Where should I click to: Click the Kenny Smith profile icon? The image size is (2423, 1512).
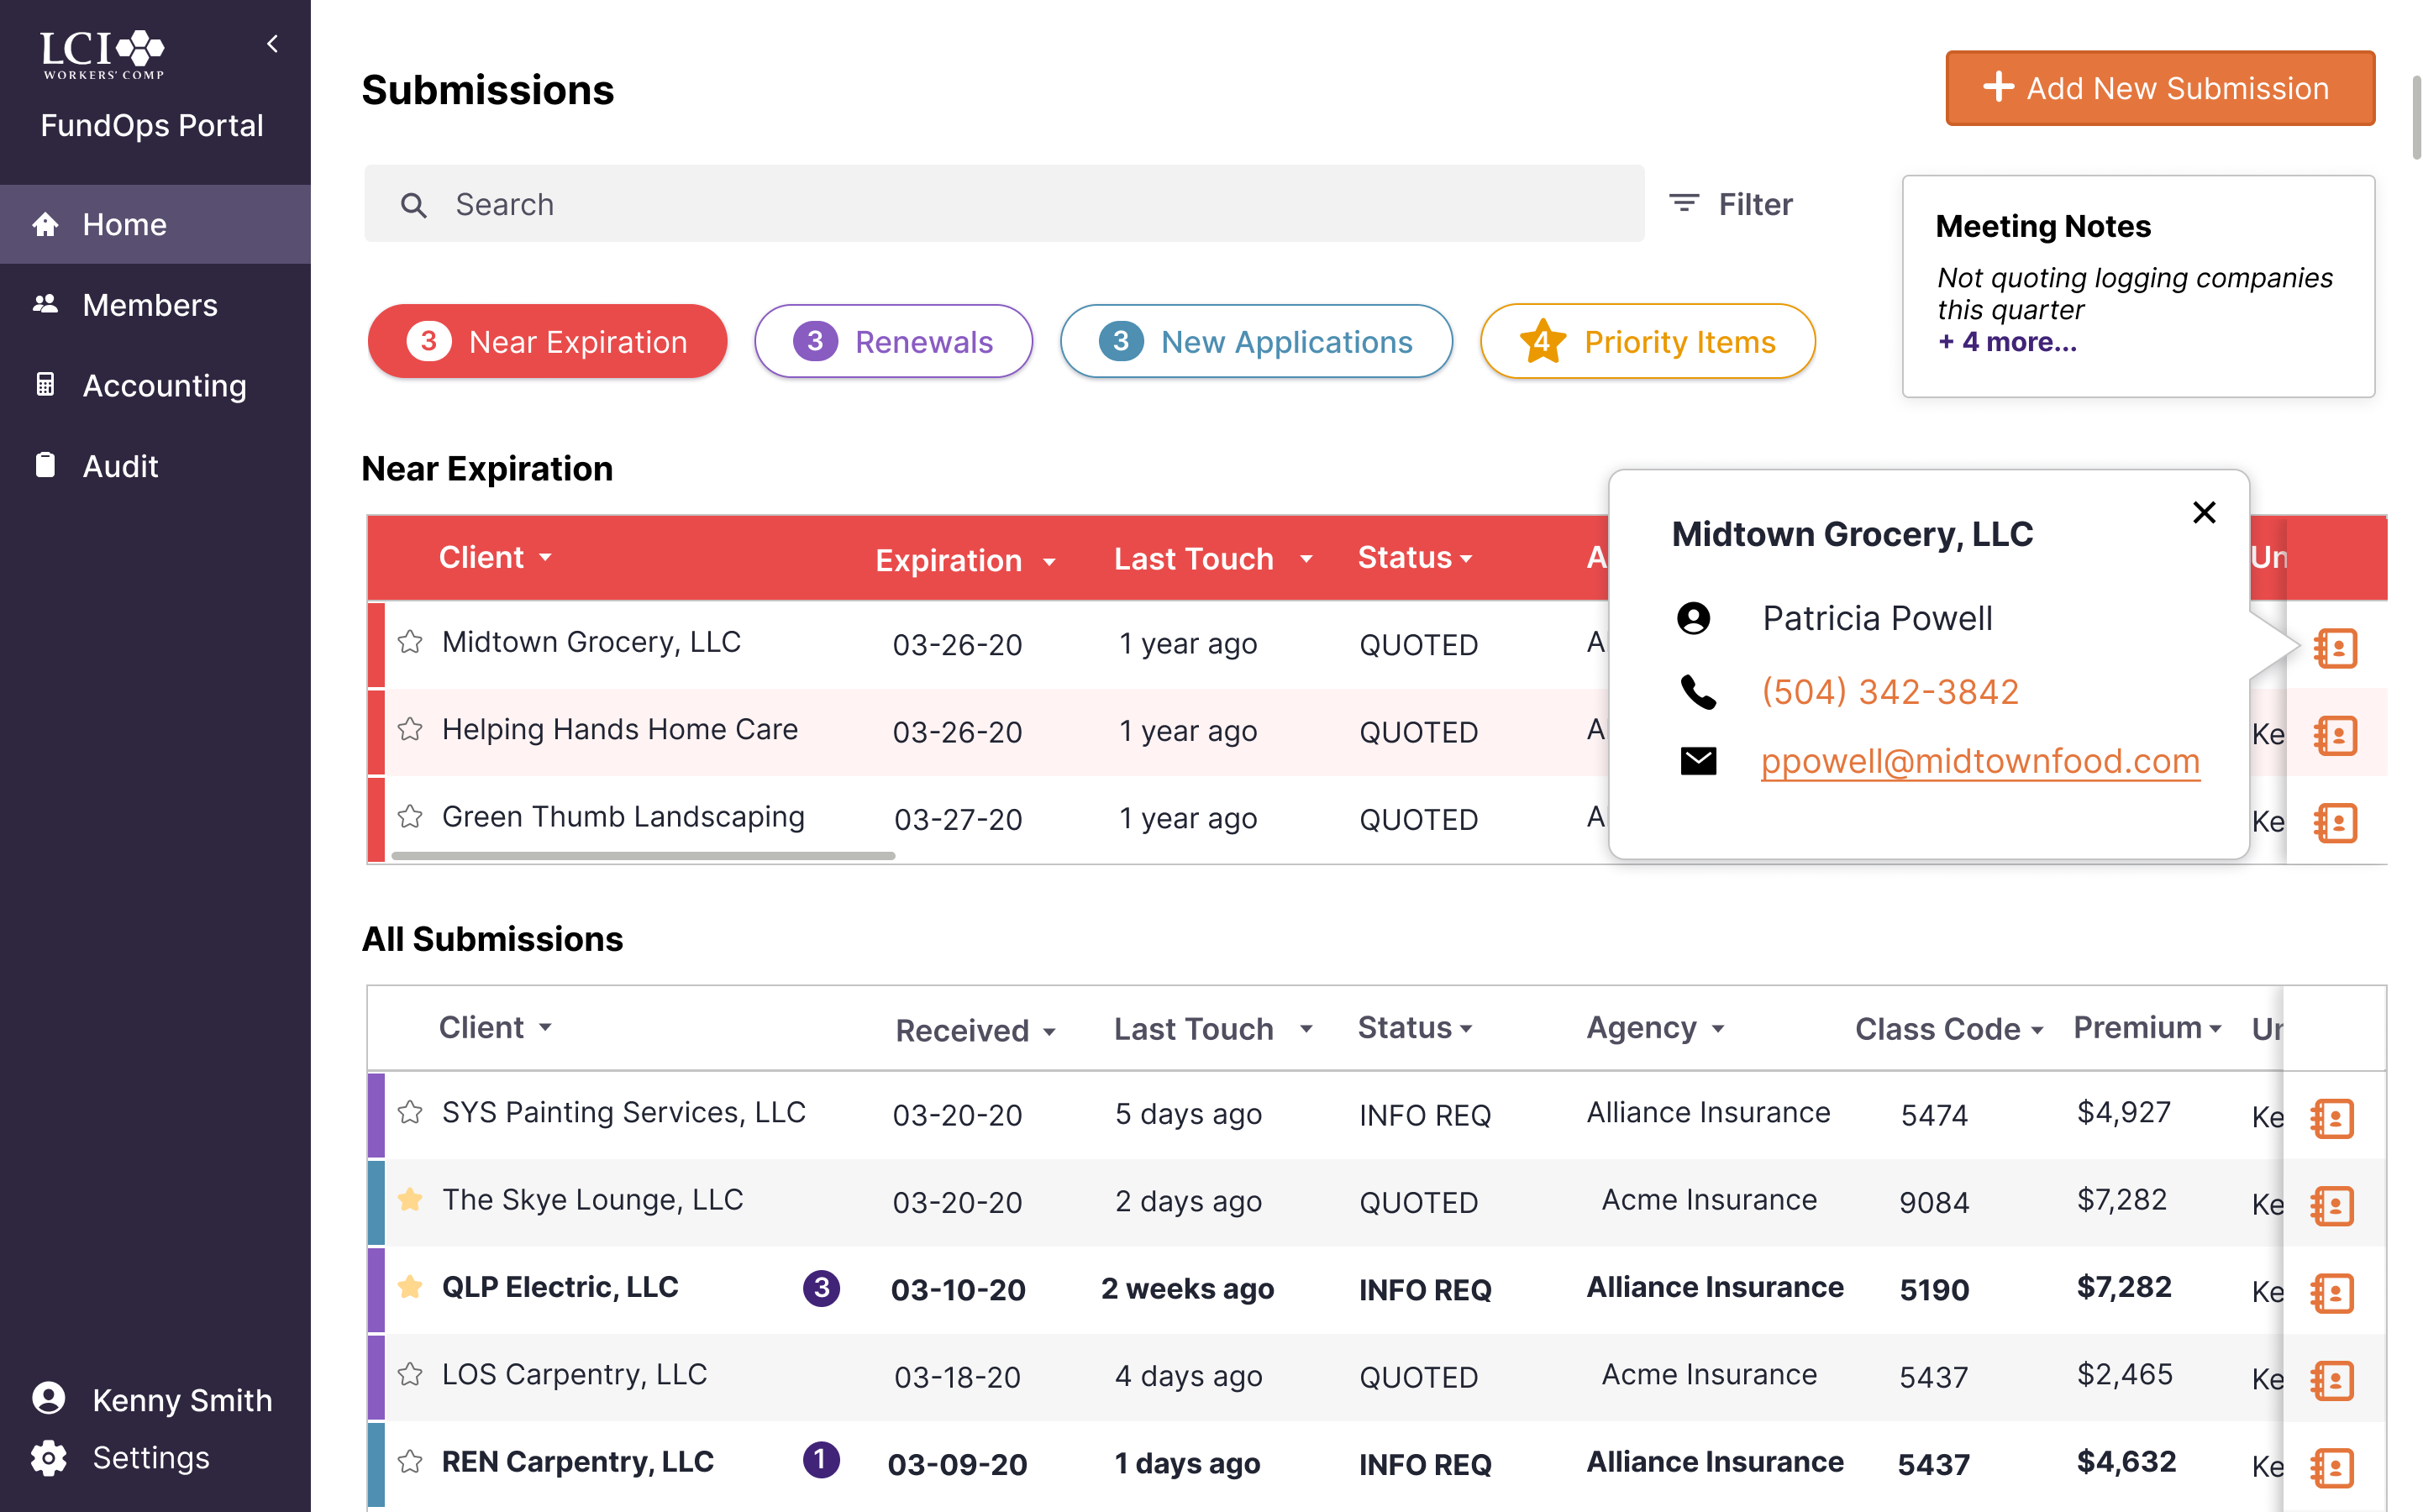(48, 1399)
